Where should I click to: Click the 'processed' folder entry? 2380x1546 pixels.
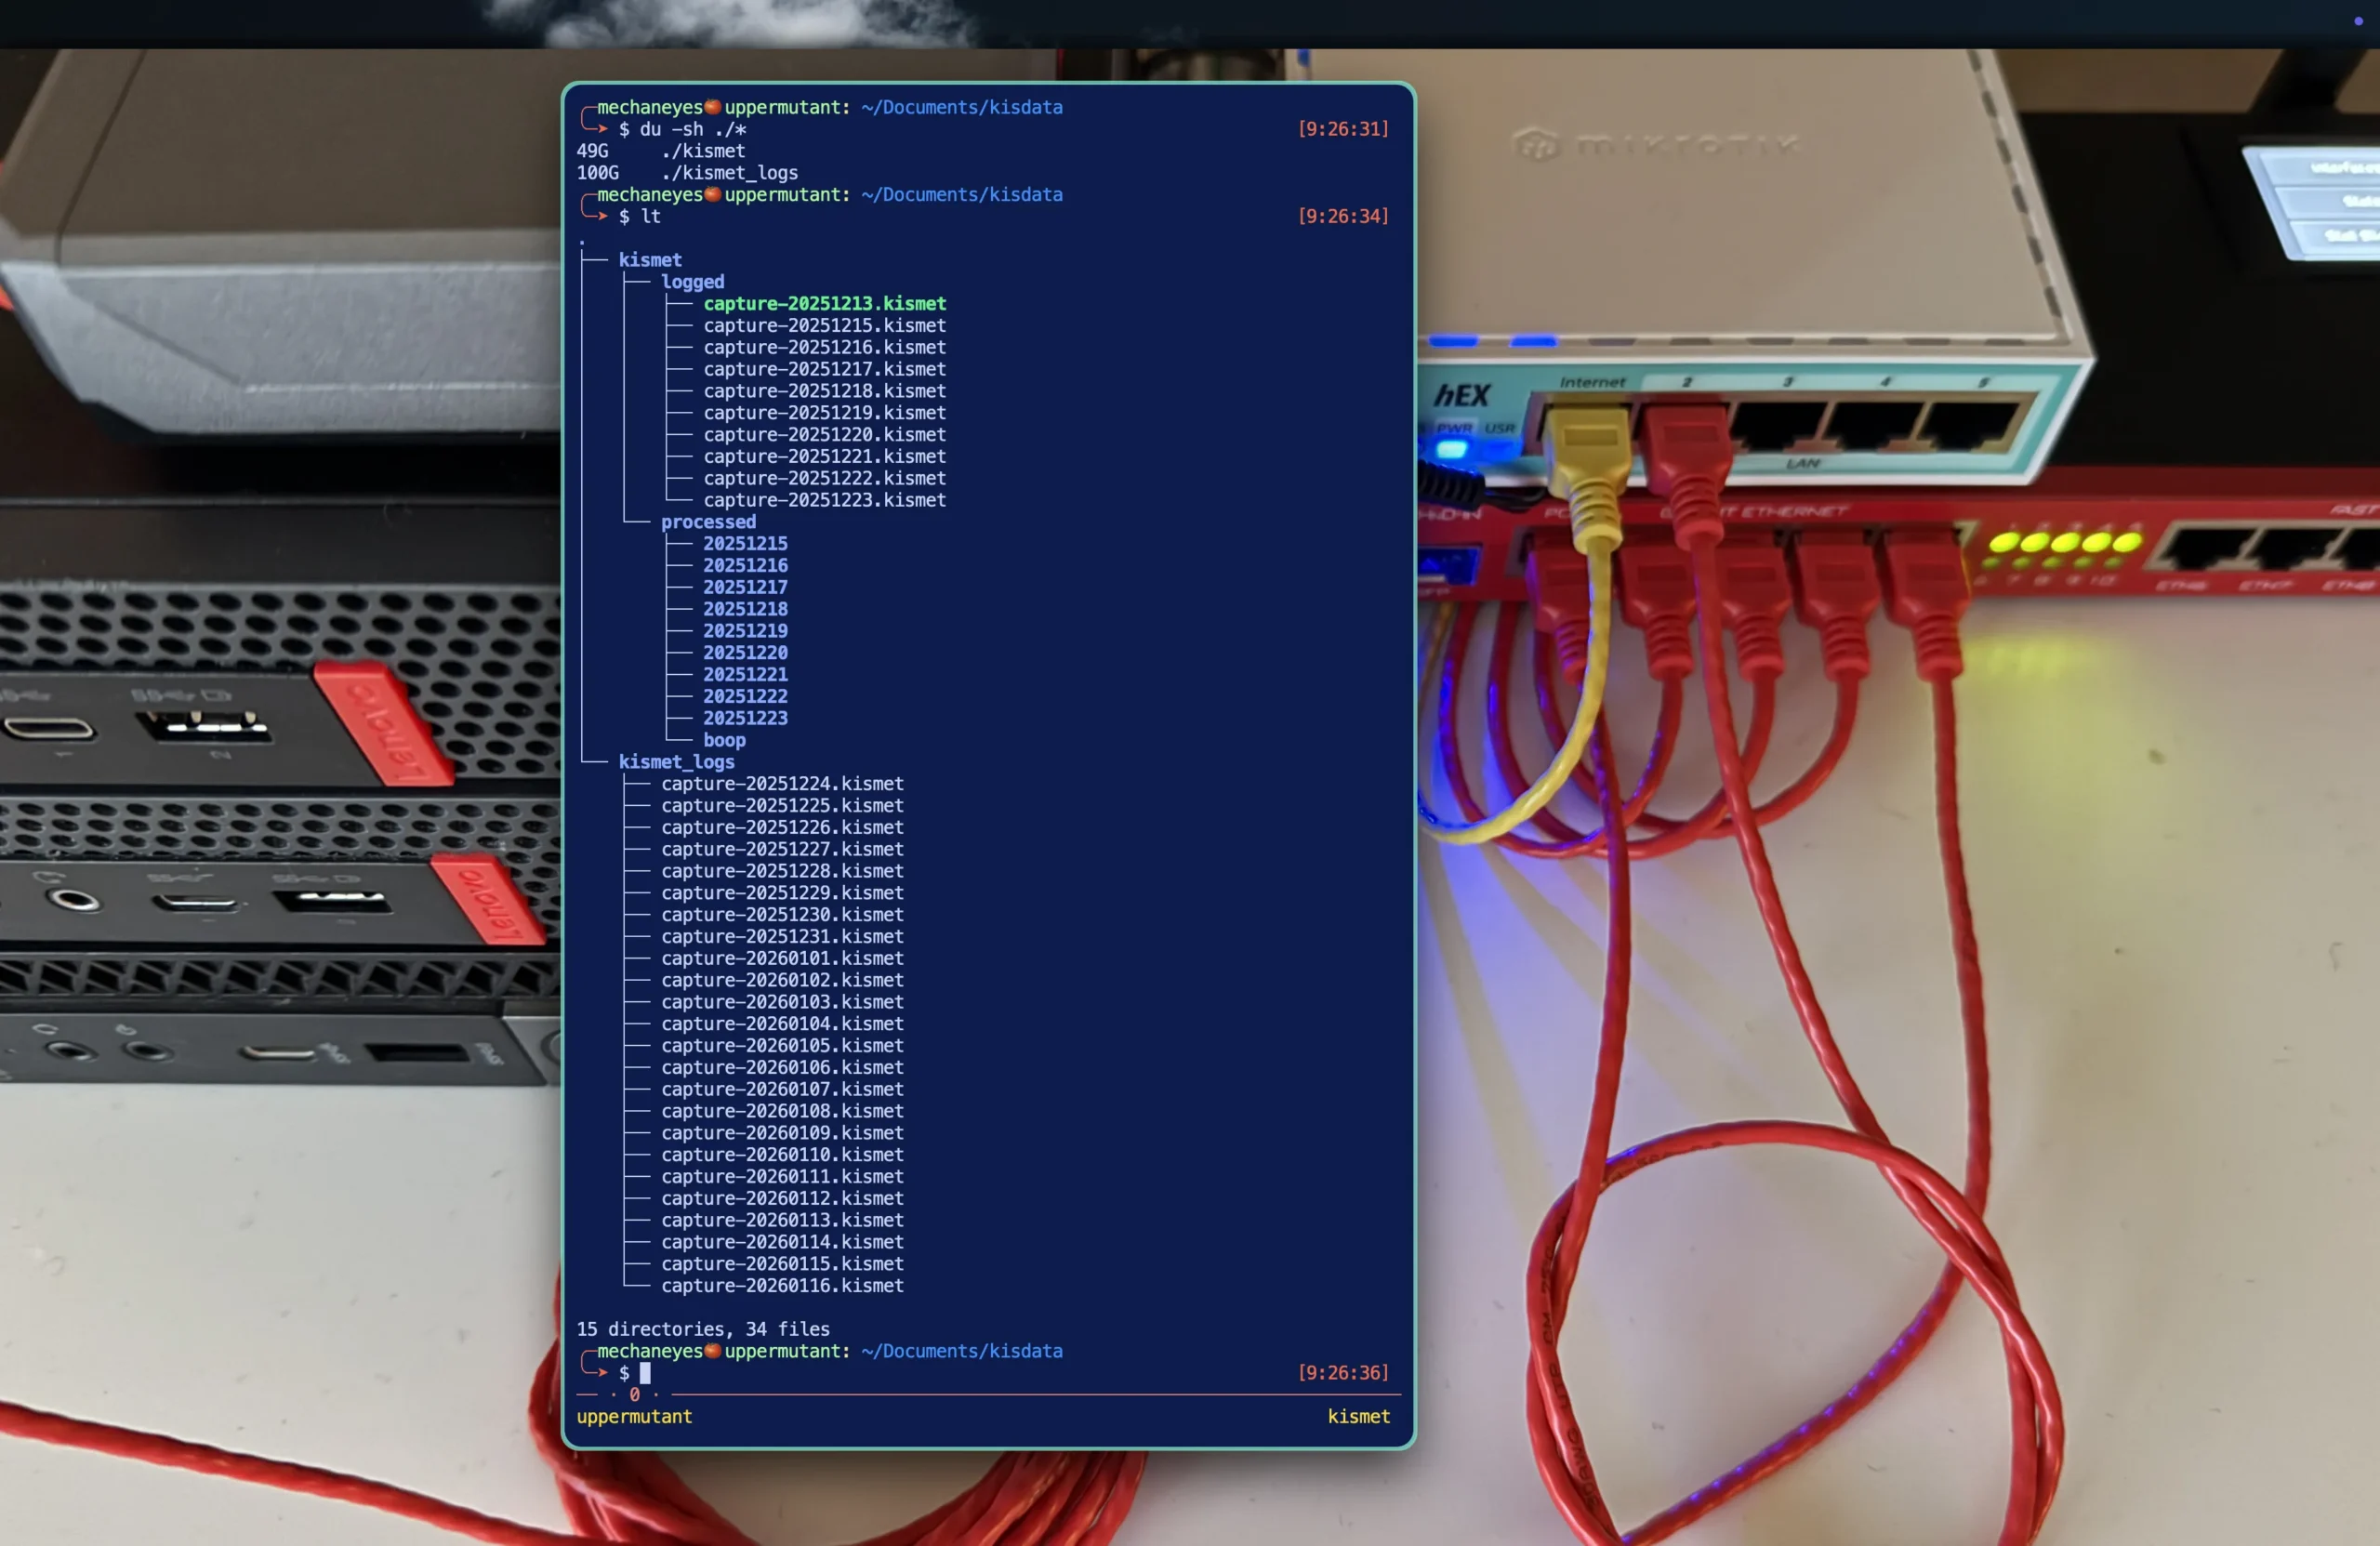(708, 521)
